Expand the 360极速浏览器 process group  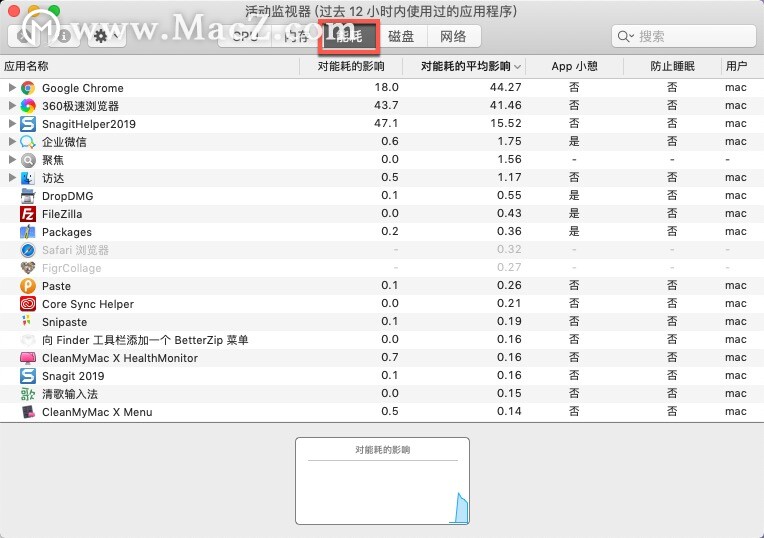[x=12, y=105]
